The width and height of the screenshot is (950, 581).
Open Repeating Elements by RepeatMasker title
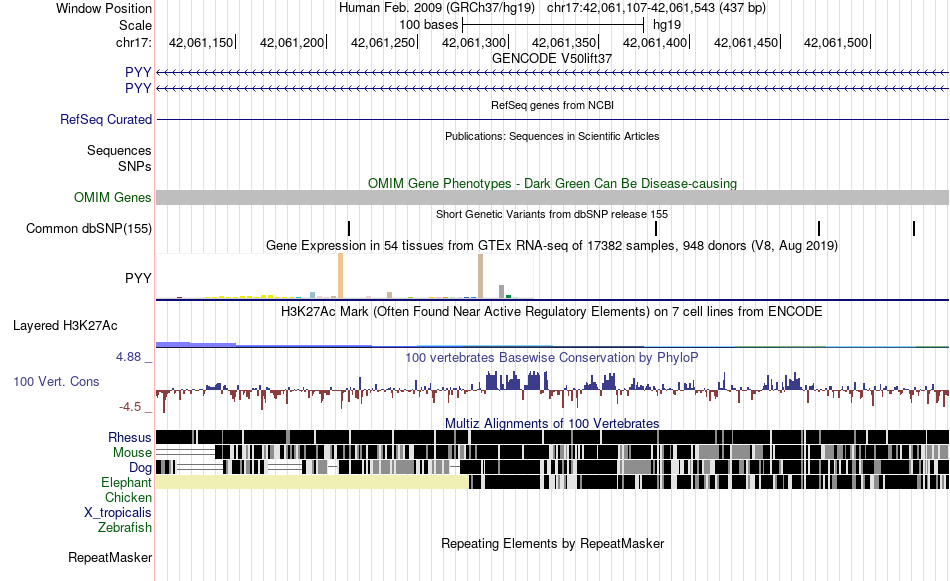pos(552,543)
